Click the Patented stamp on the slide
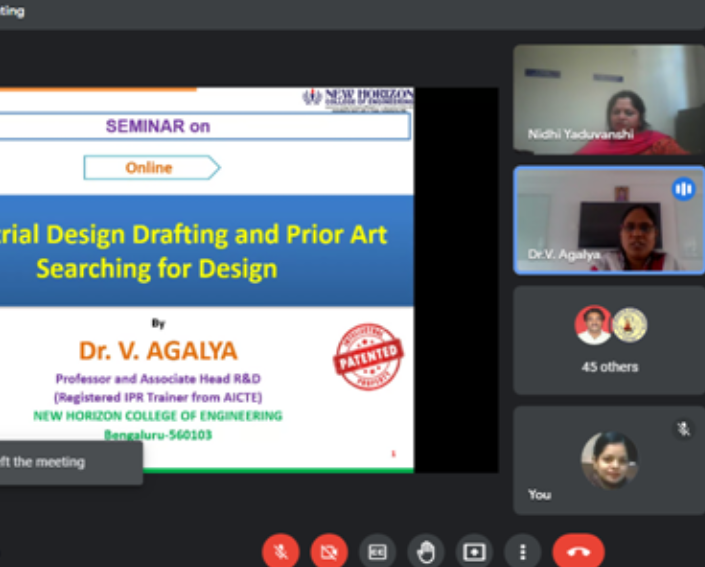 (x=368, y=357)
